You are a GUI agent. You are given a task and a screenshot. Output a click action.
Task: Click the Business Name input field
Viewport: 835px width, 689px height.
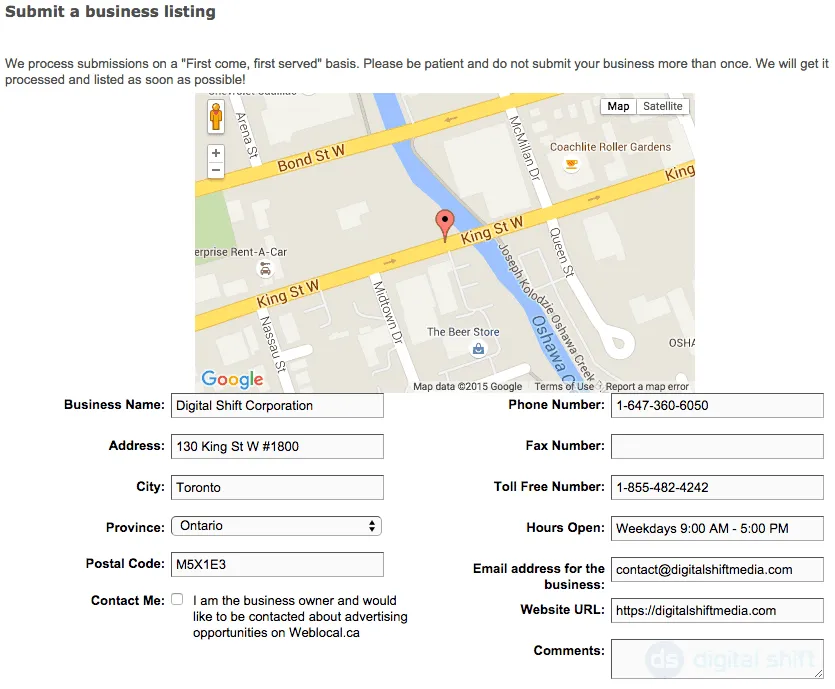click(x=277, y=406)
